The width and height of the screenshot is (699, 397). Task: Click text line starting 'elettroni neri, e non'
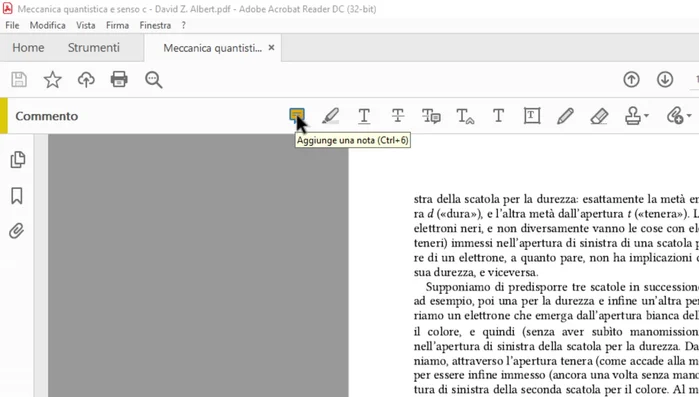[556, 228]
